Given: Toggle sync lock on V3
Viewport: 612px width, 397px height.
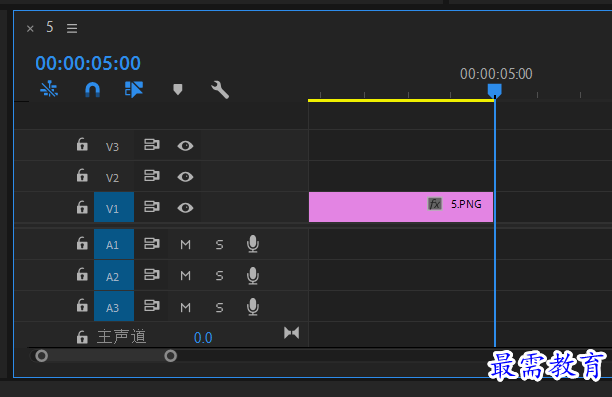Looking at the screenshot, I should click(x=152, y=145).
